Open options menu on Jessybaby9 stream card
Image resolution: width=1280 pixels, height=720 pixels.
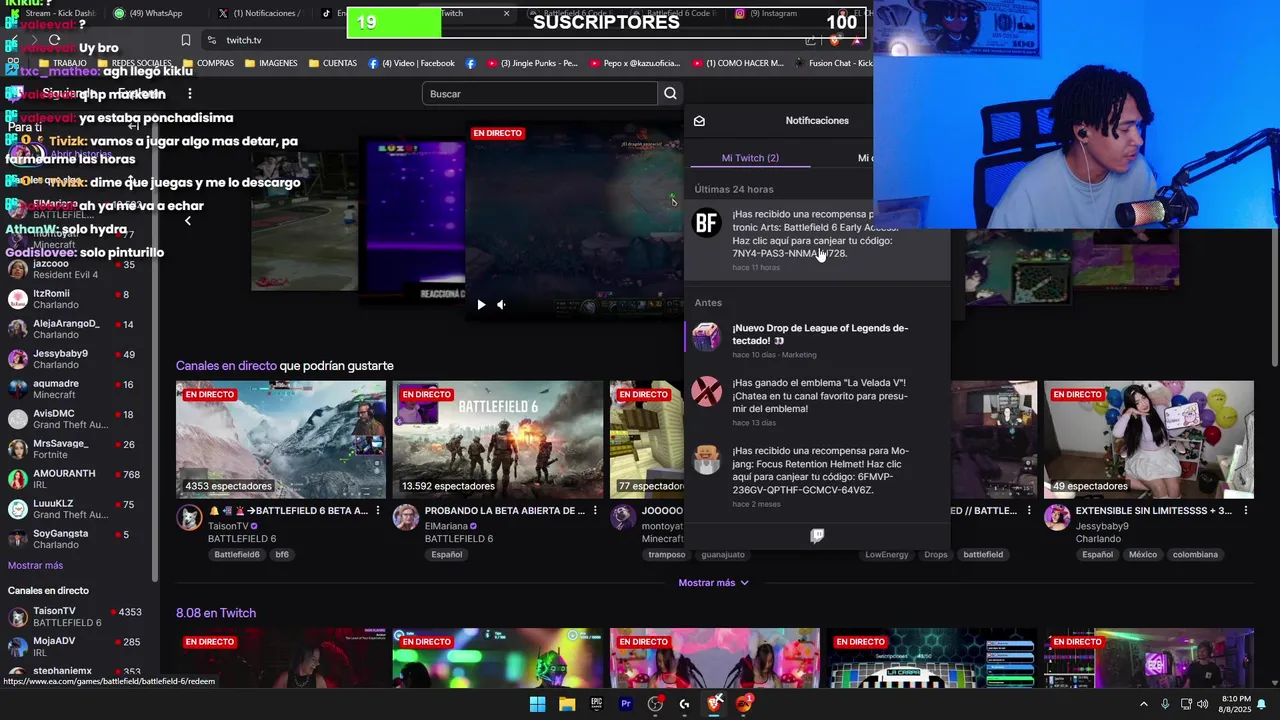[1246, 511]
